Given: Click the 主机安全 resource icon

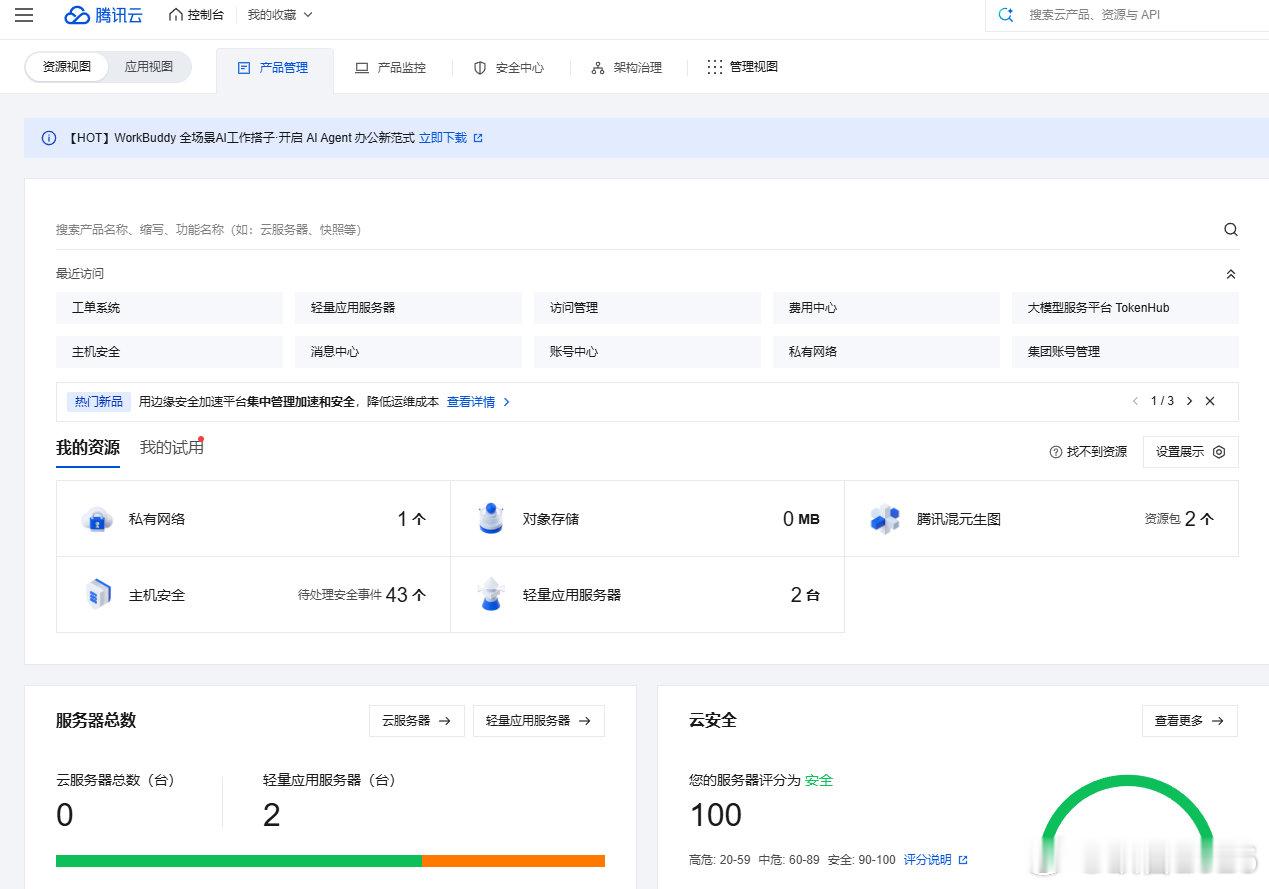Looking at the screenshot, I should coord(97,594).
